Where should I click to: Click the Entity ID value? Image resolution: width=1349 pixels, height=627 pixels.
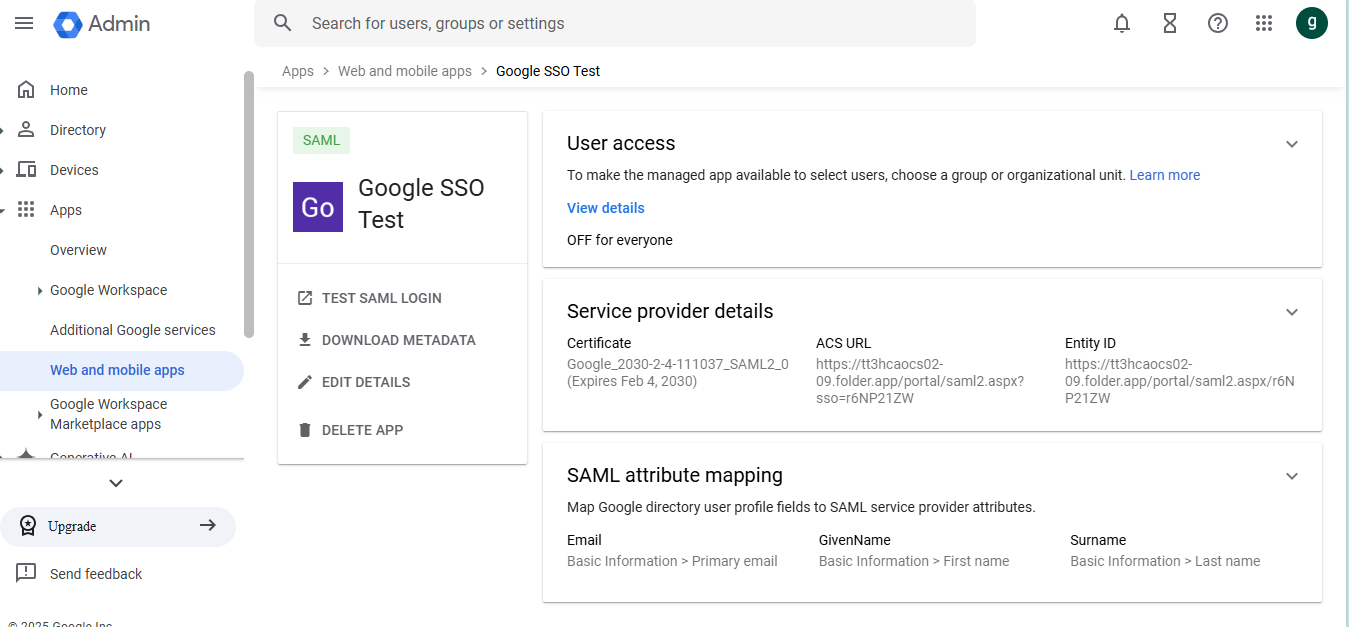tap(1180, 381)
